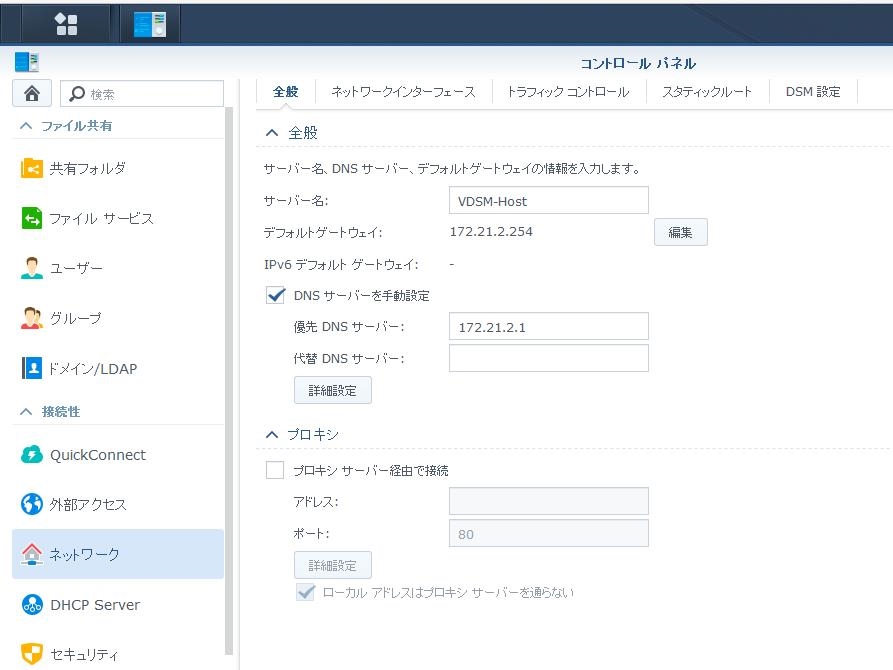The image size is (893, 670).
Task: Go to Control Panel home icon
Action: click(32, 93)
